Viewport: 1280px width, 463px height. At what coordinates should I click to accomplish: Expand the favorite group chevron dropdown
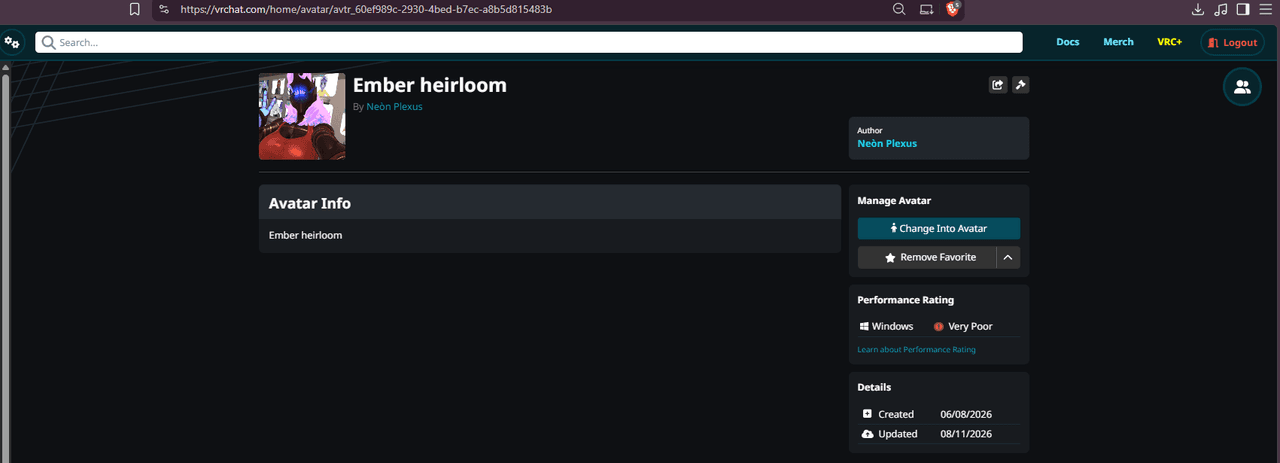coord(1008,257)
